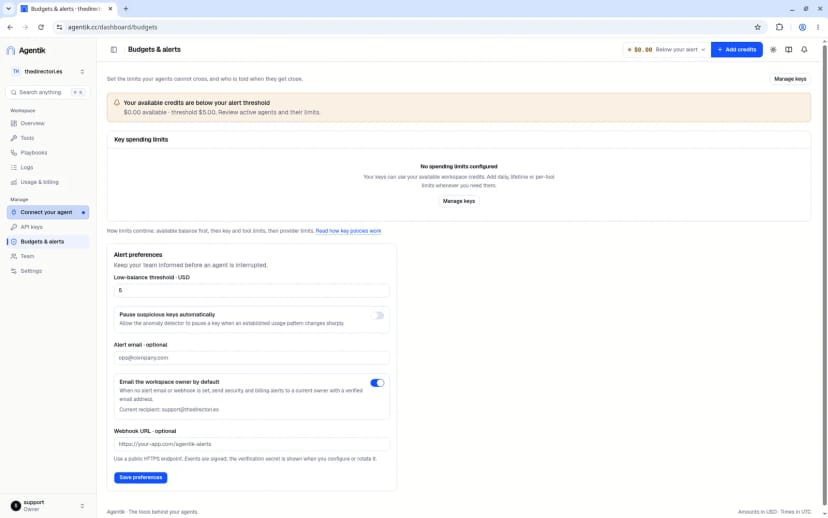Open notifications bell in header

(804, 50)
